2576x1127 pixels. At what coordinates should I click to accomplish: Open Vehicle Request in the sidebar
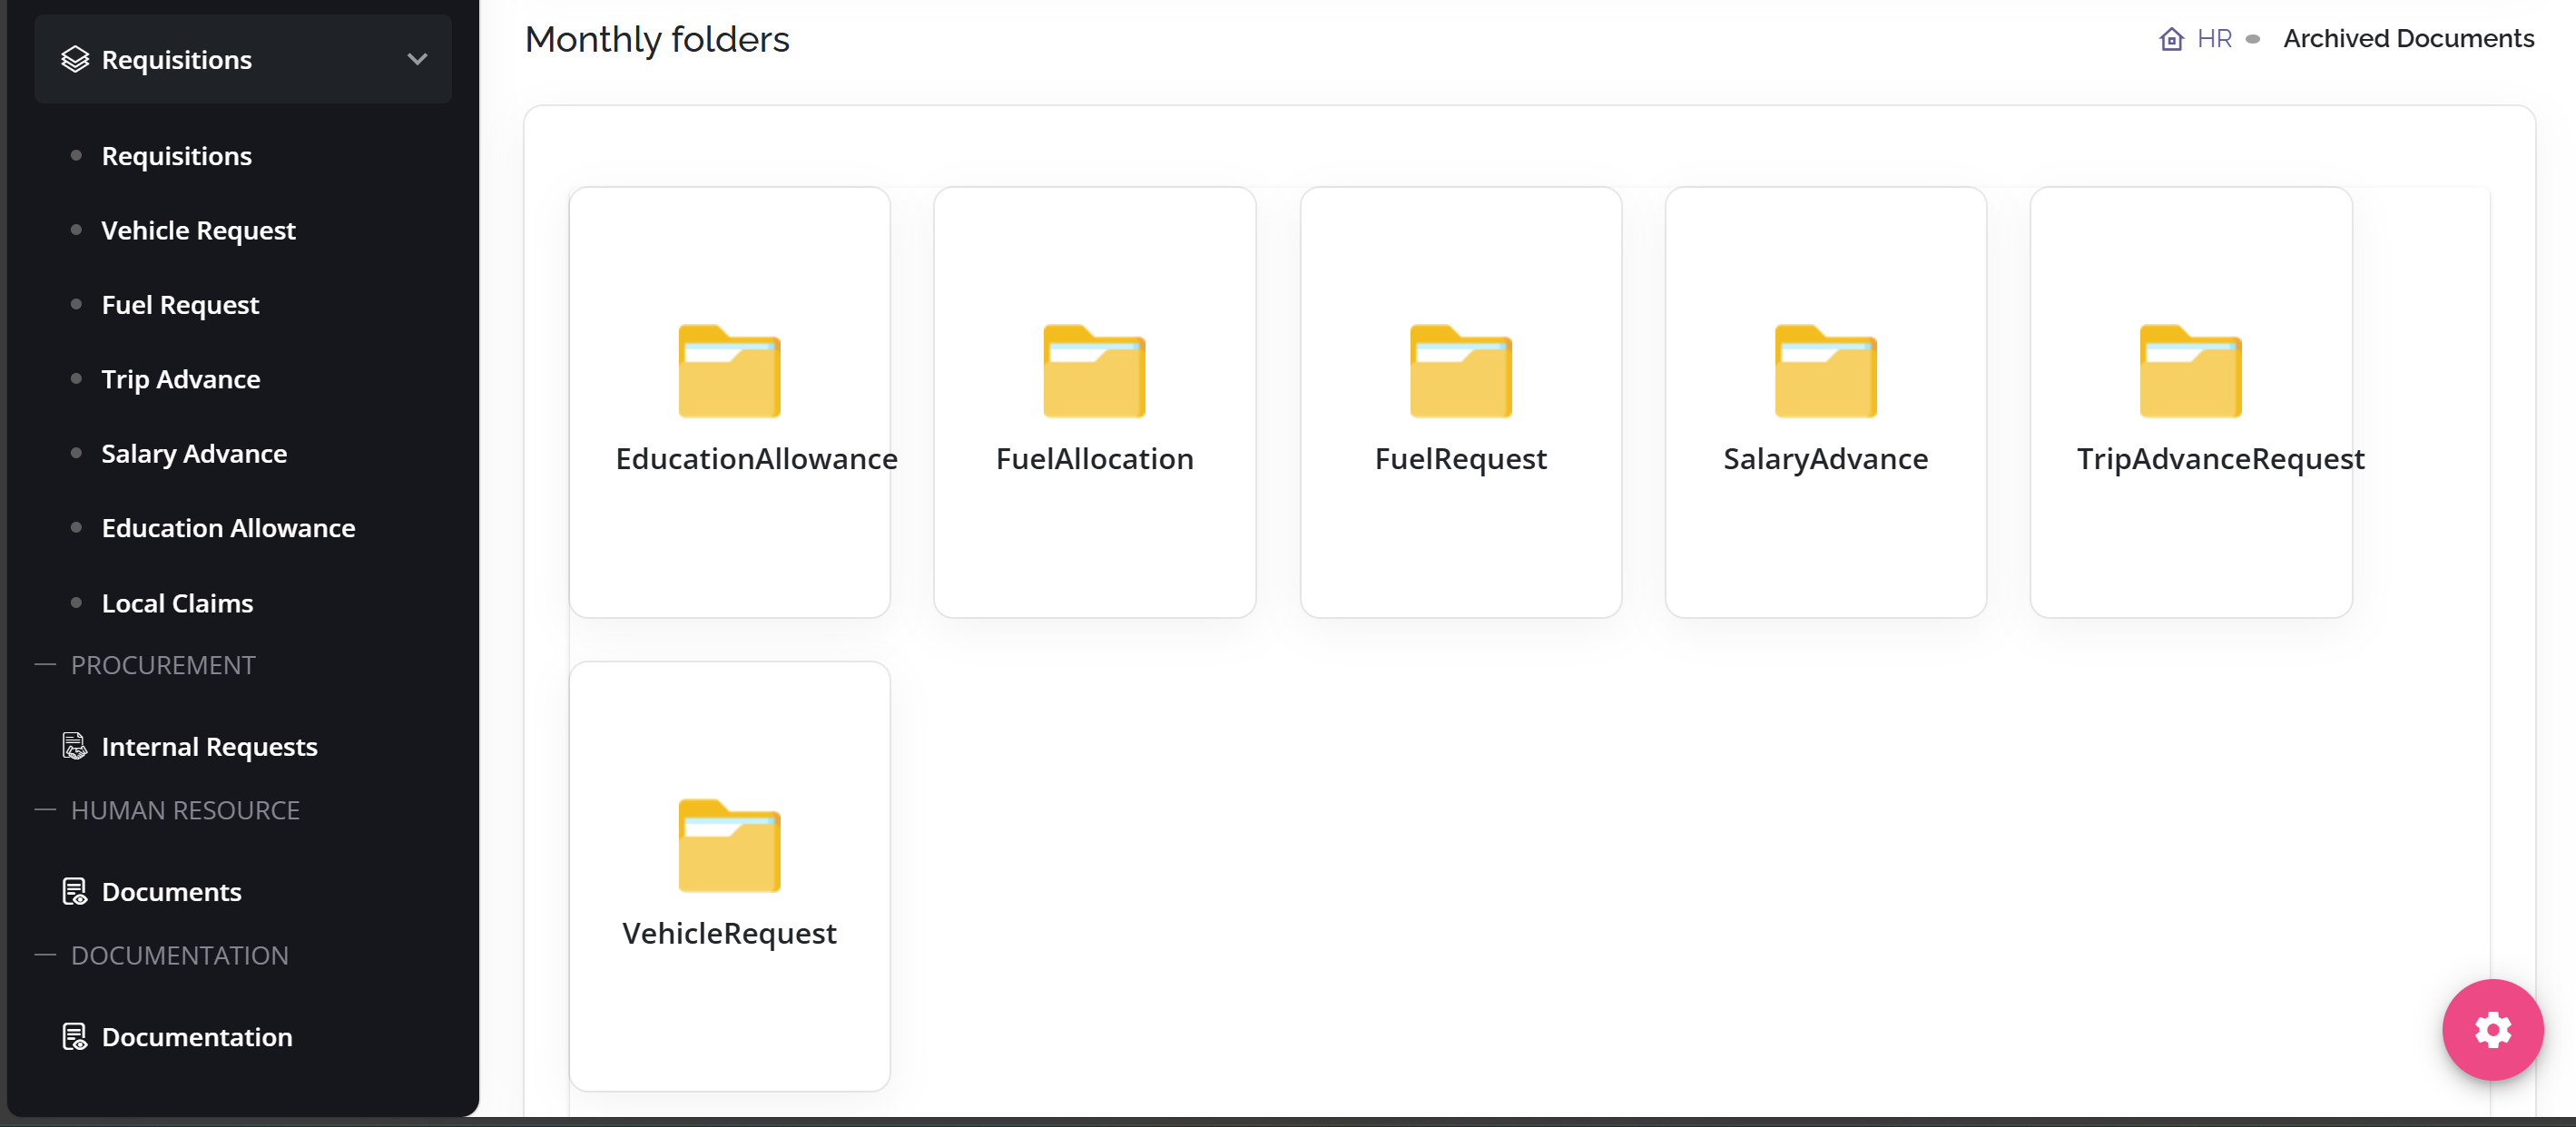[198, 230]
